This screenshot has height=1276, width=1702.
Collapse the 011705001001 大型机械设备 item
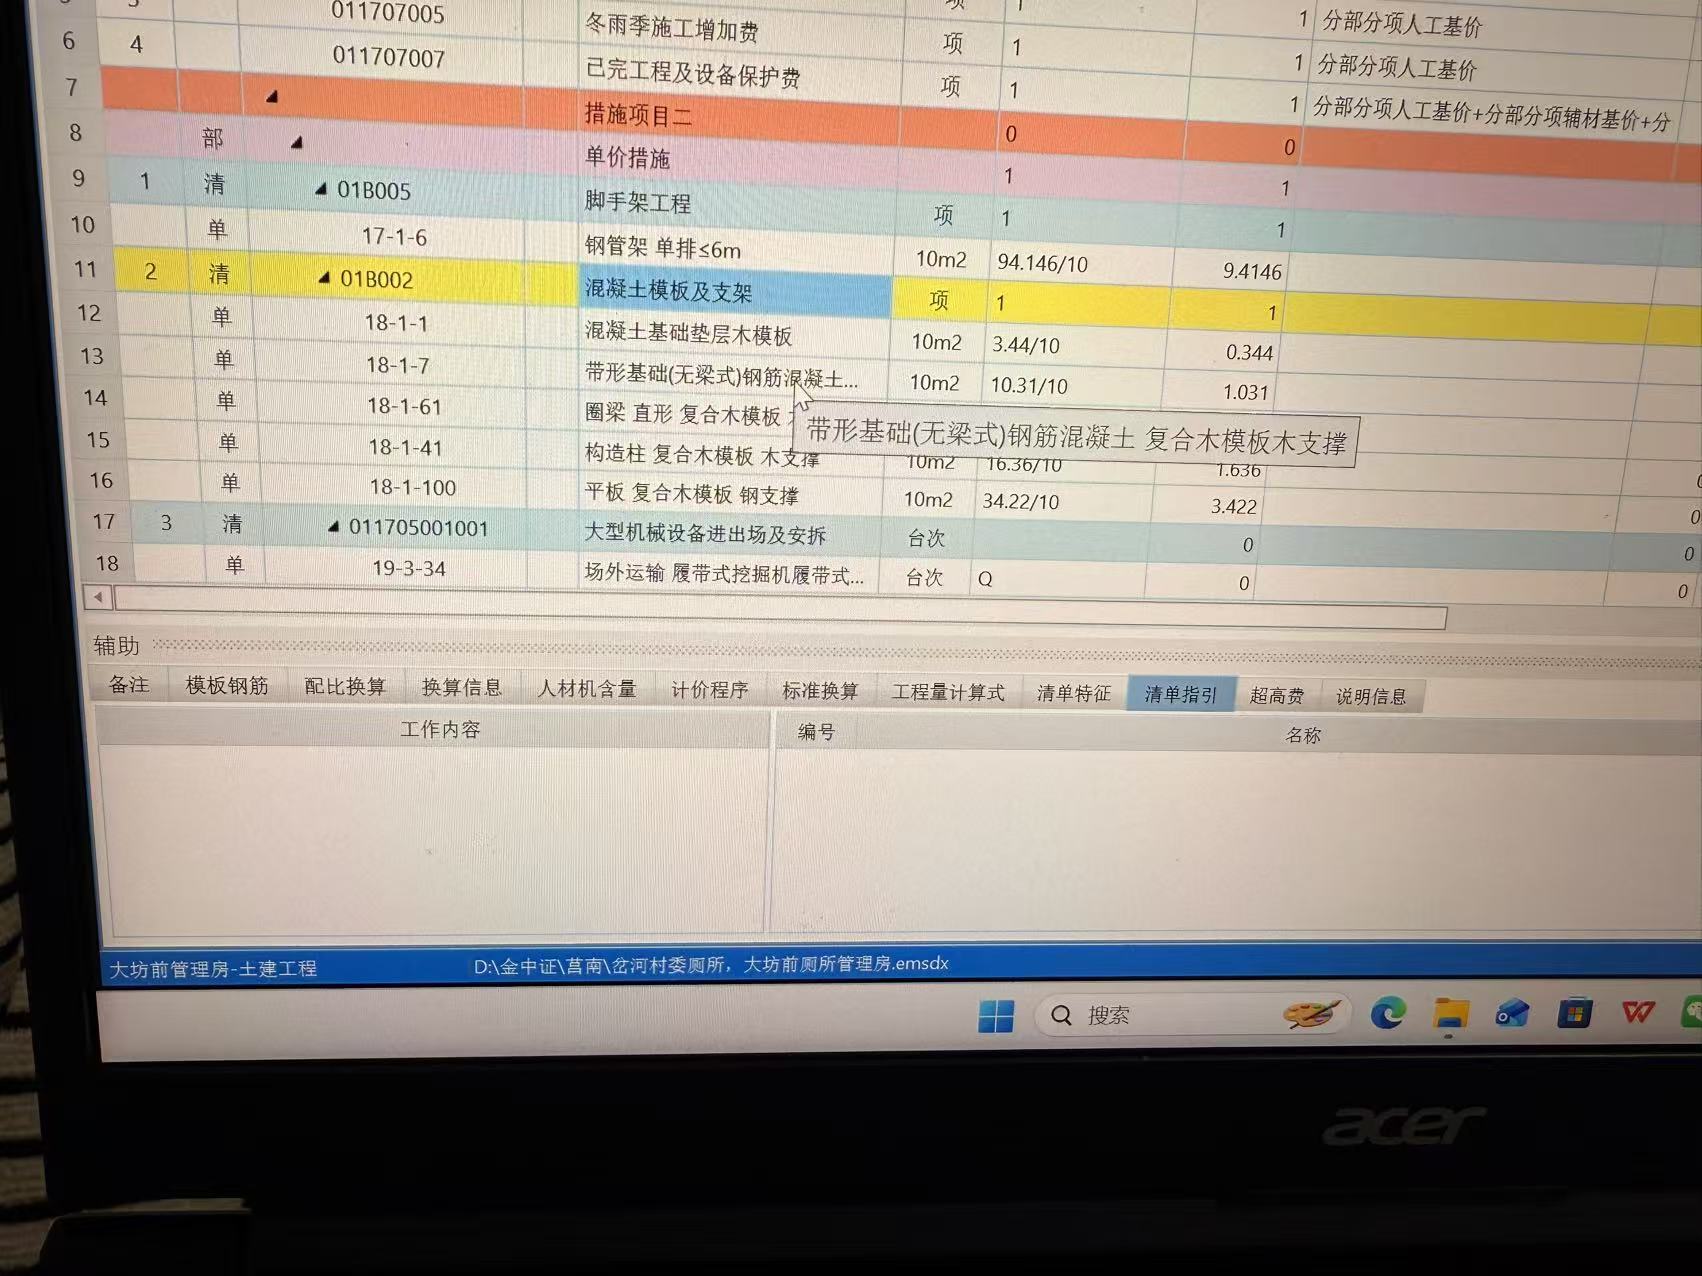coord(336,527)
